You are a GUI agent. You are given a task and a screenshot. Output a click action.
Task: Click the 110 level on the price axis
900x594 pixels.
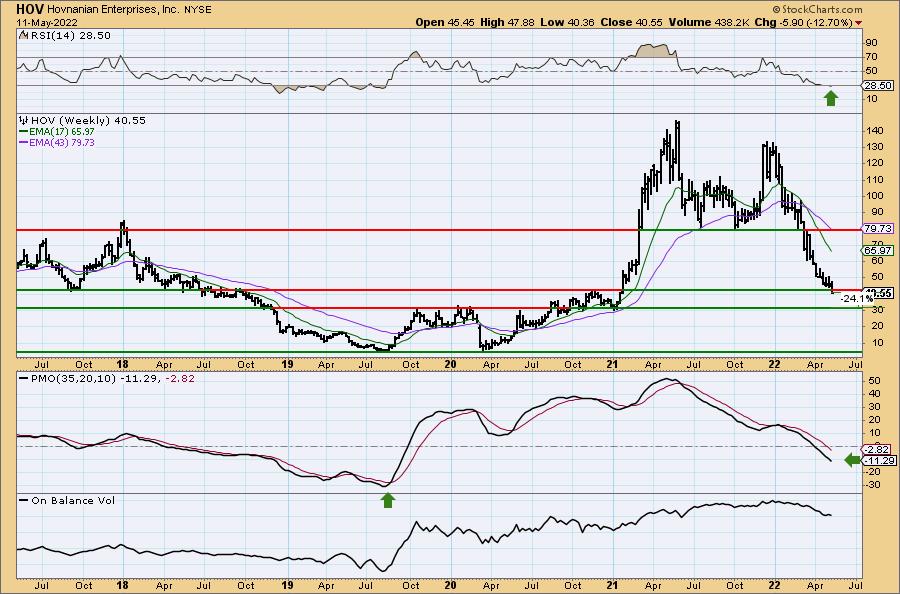tap(875, 180)
